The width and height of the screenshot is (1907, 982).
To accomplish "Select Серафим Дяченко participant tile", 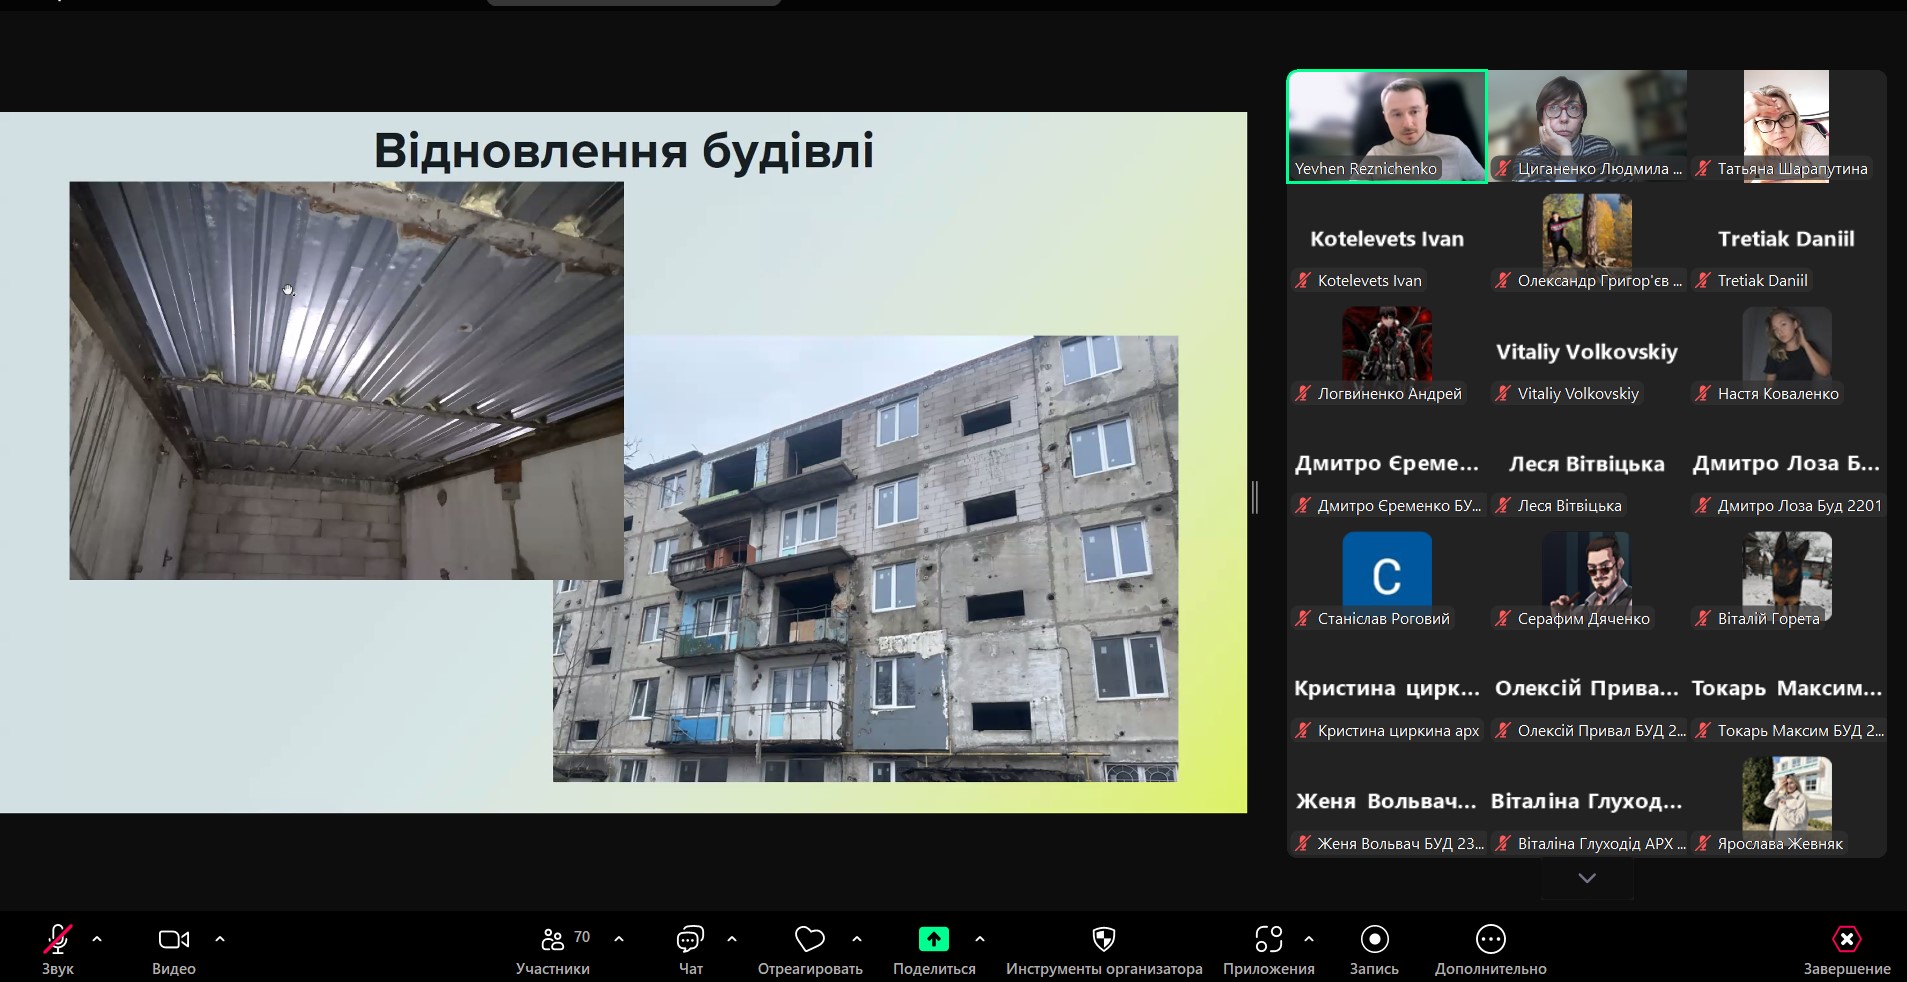I will point(1587,577).
